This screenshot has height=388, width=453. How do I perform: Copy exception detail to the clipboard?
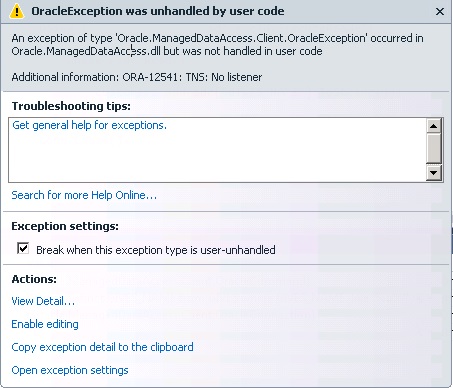(x=102, y=347)
